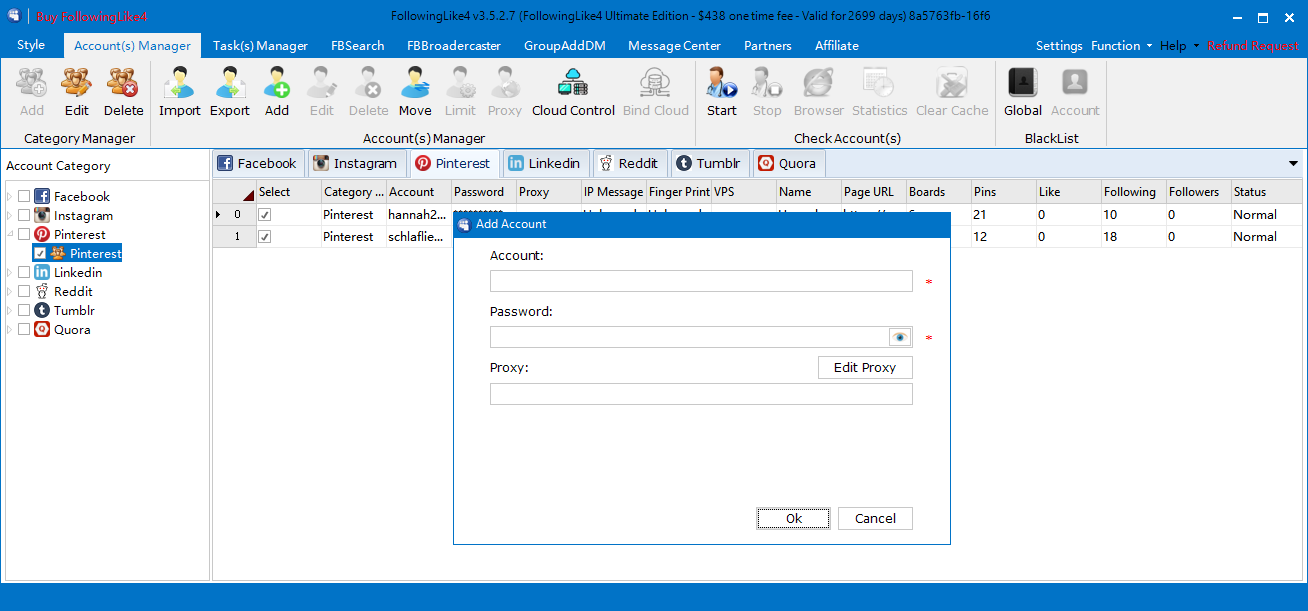Screen dimensions: 1308x611
Task: Tick the Pinterest parent category checkbox
Action: (24, 235)
